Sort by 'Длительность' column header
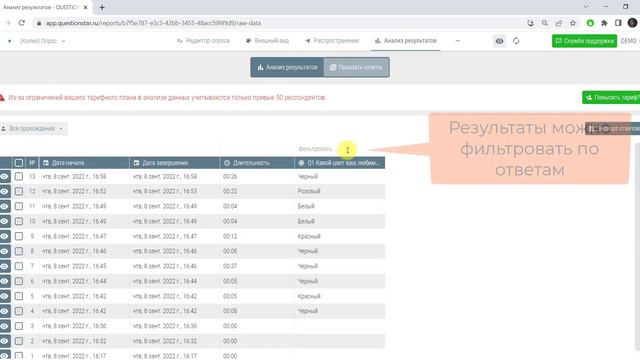This screenshot has height=360, width=640. 257,163
